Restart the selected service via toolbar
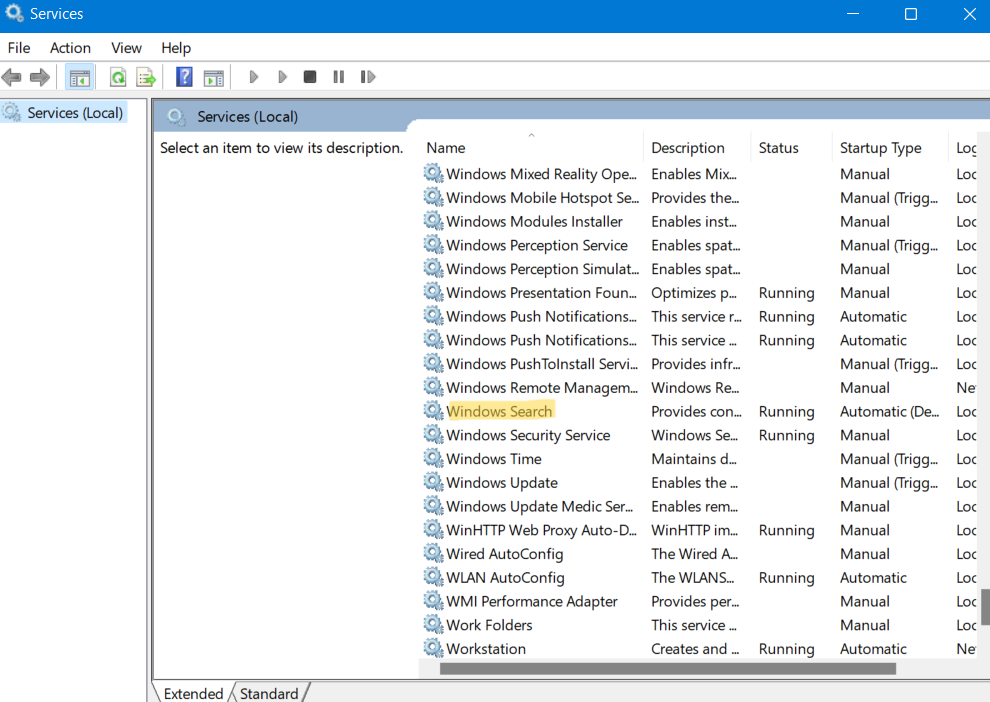 coord(367,76)
